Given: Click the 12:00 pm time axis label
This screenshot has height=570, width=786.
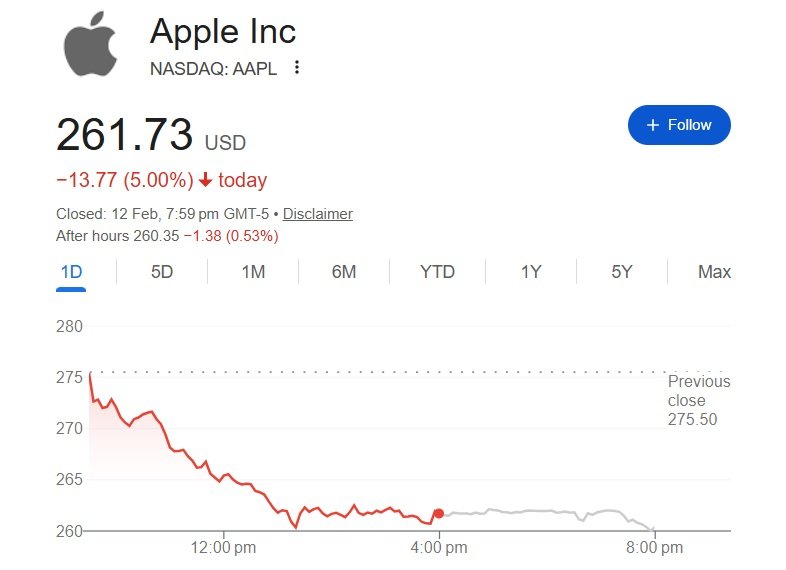Looking at the screenshot, I should coord(222,547).
